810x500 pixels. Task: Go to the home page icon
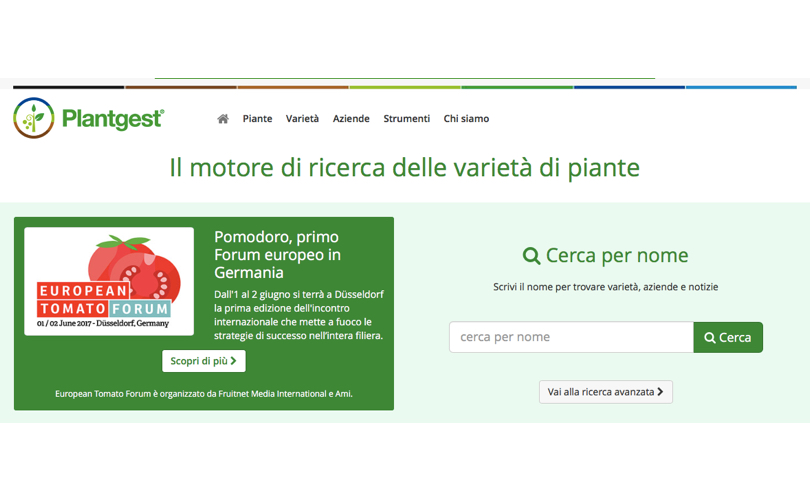(223, 119)
